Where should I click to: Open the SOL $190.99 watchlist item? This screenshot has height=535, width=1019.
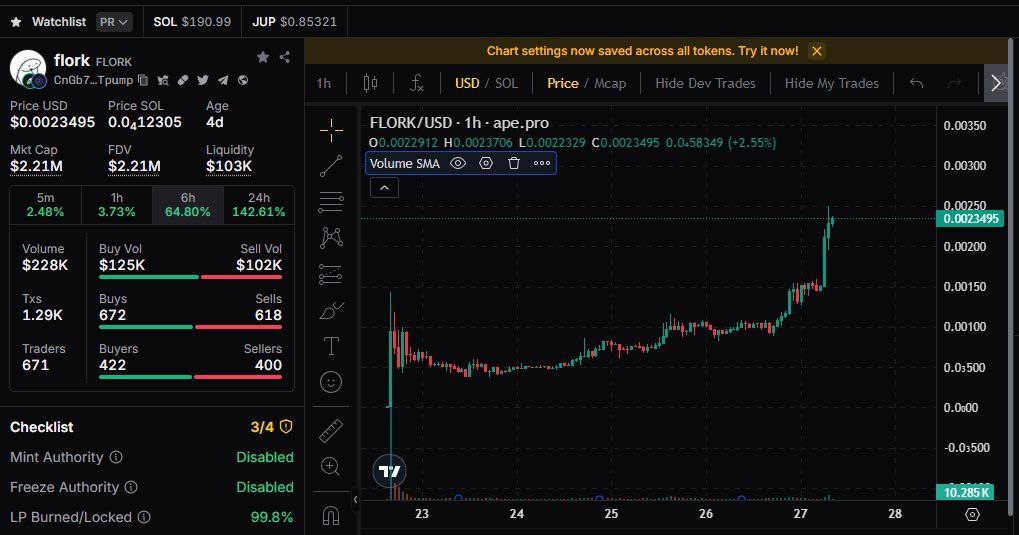[192, 21]
